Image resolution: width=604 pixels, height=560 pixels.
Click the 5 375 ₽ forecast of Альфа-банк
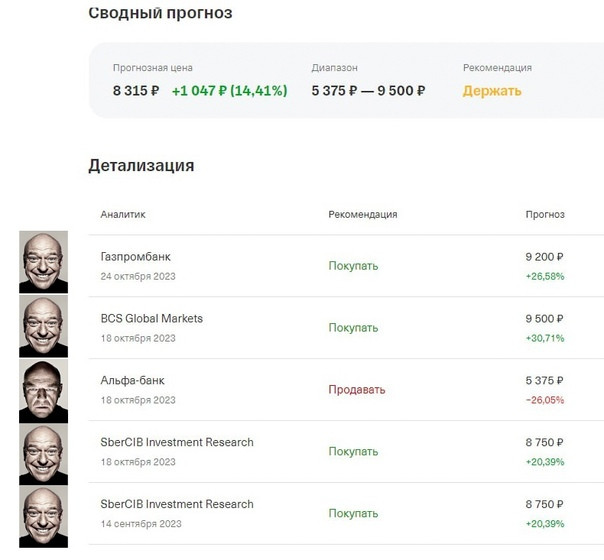click(544, 381)
